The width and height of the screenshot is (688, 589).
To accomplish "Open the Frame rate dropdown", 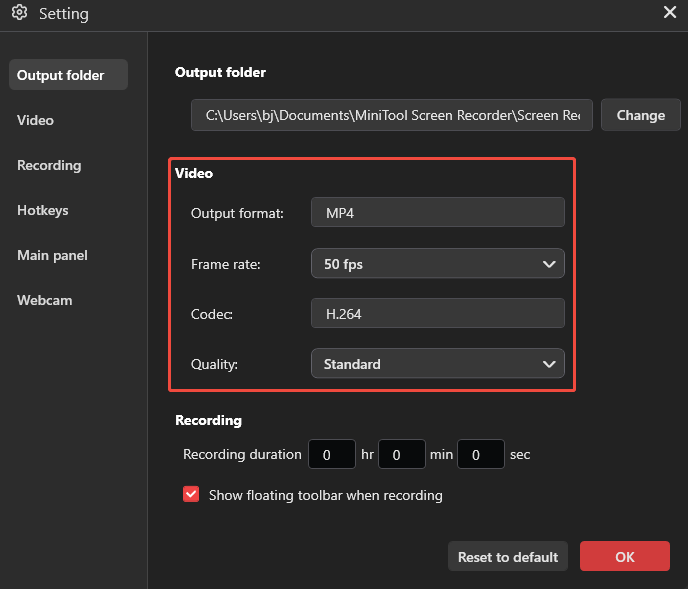I will tap(437, 264).
